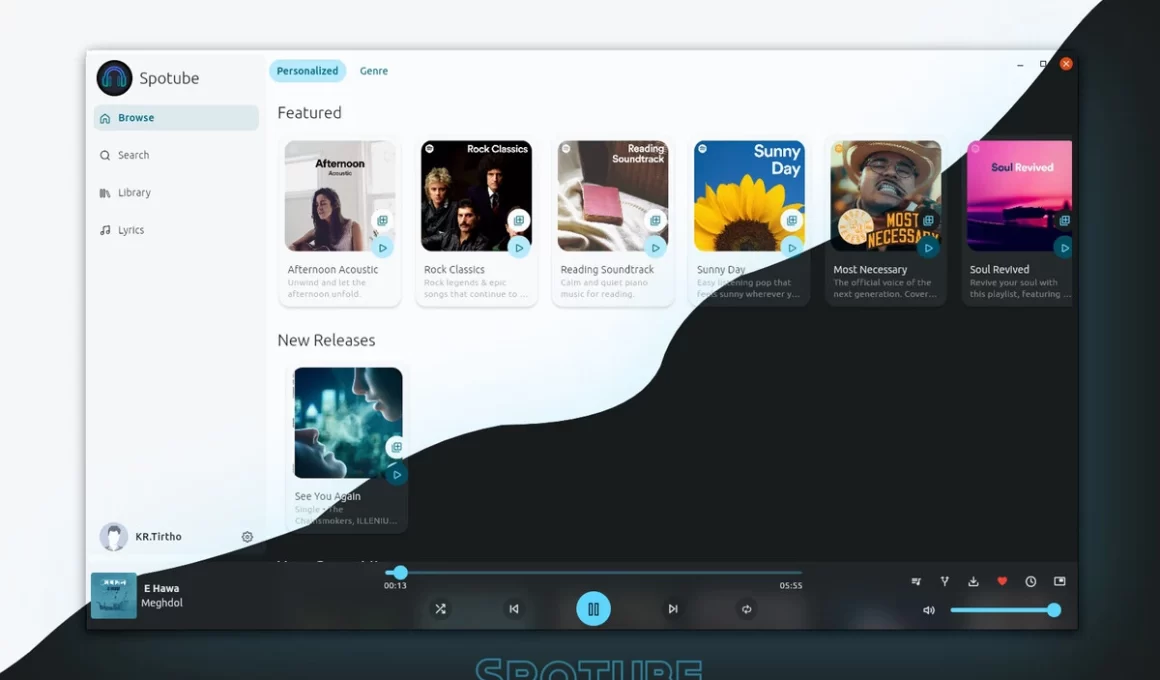
Task: Toggle repeat mode
Action: point(746,609)
